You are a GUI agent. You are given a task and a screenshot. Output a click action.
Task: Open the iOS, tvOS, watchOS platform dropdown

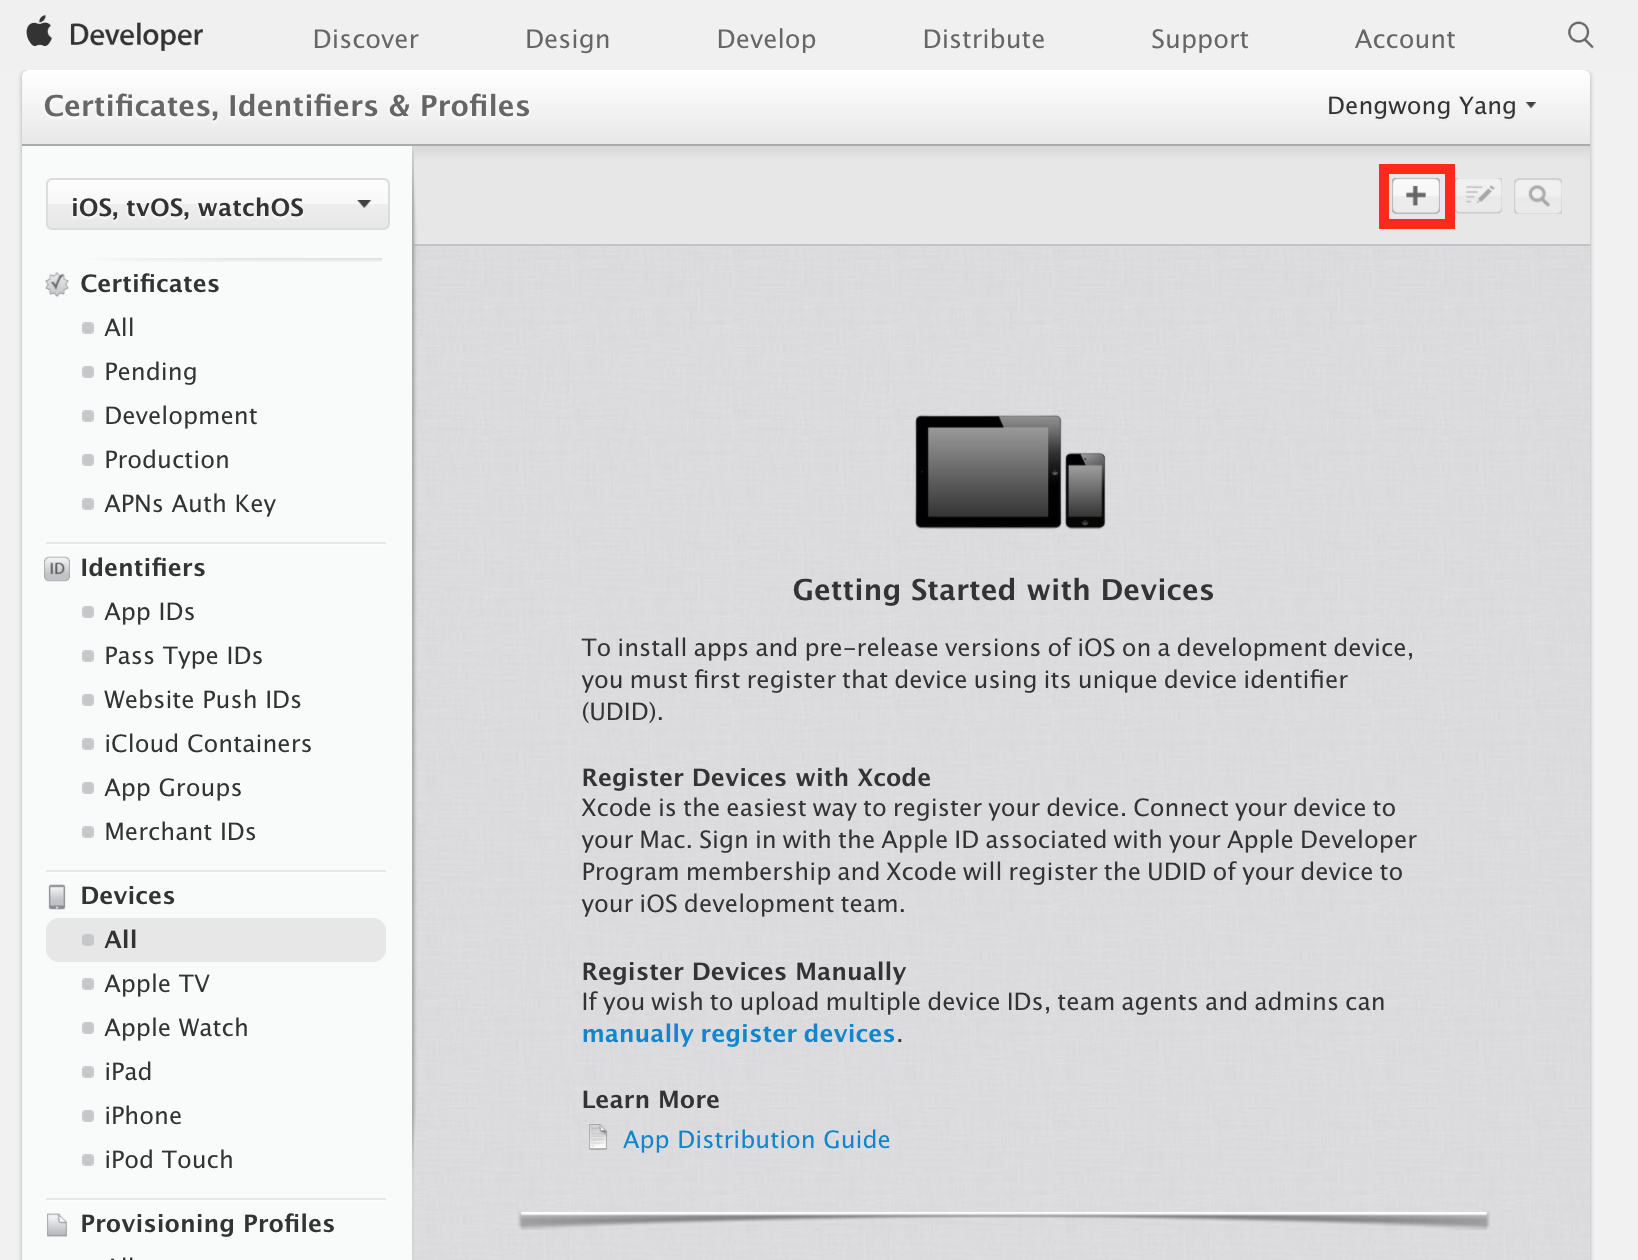218,206
